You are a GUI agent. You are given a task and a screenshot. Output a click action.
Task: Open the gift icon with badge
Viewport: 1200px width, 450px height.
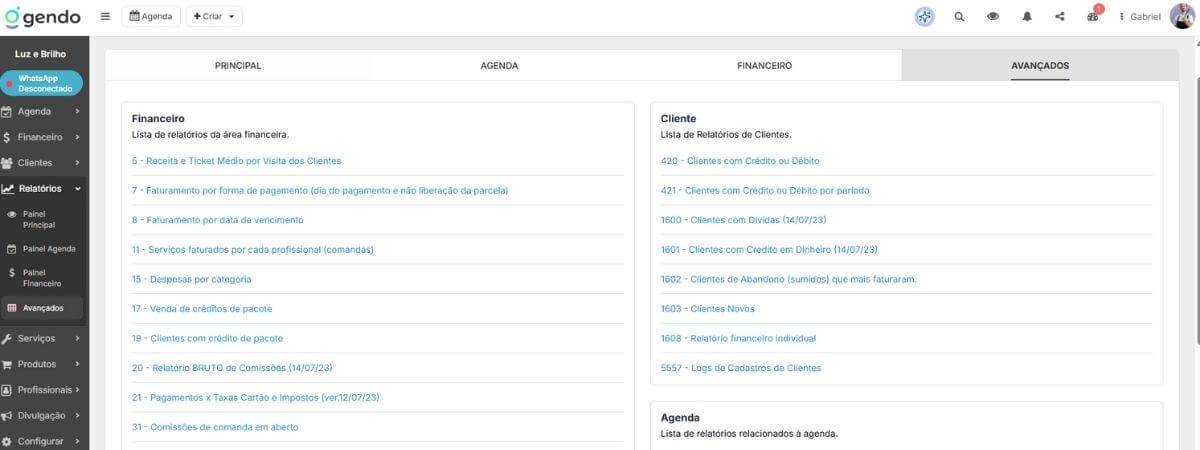click(x=1094, y=16)
